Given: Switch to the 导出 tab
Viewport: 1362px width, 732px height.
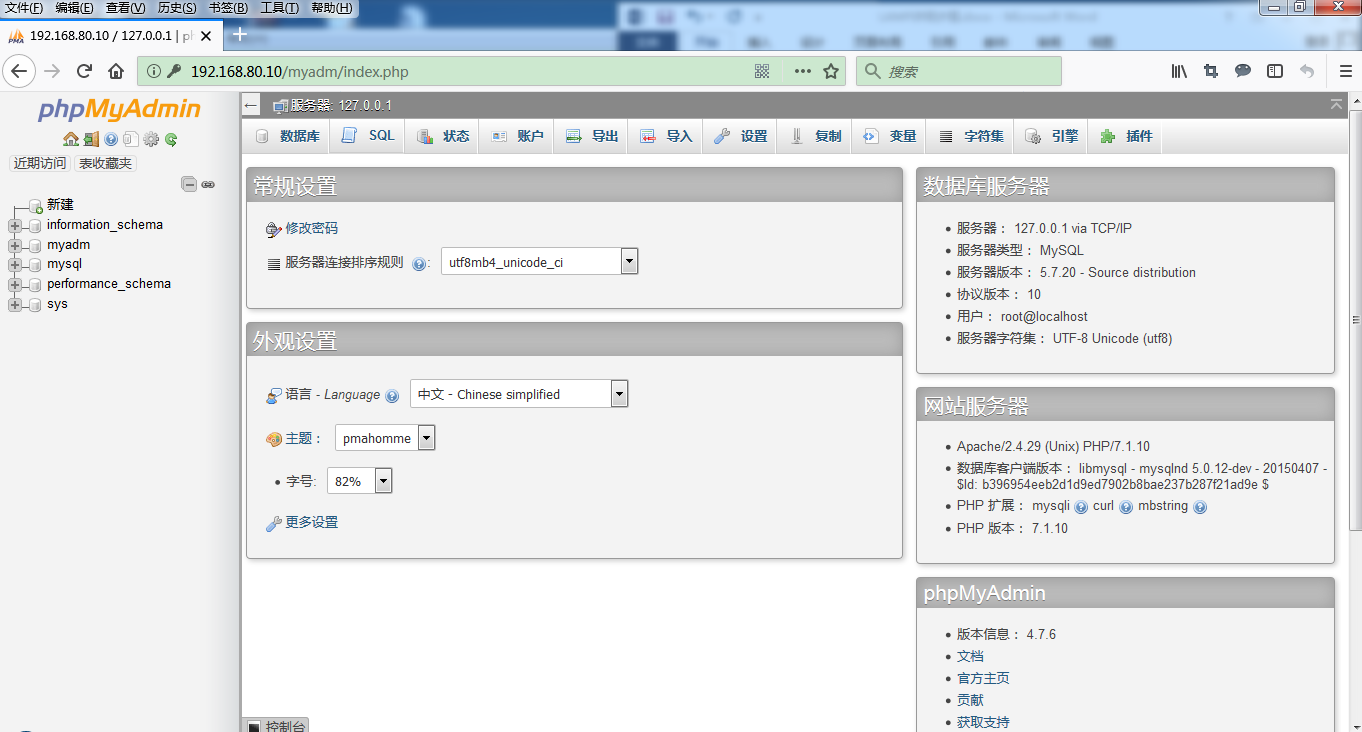Looking at the screenshot, I should click(591, 136).
